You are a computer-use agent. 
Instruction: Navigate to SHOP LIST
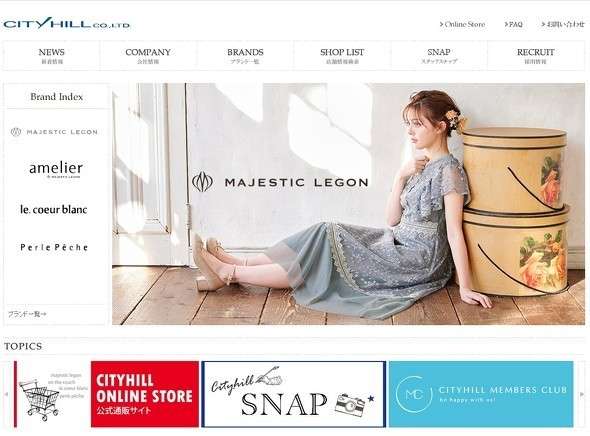pos(342,56)
